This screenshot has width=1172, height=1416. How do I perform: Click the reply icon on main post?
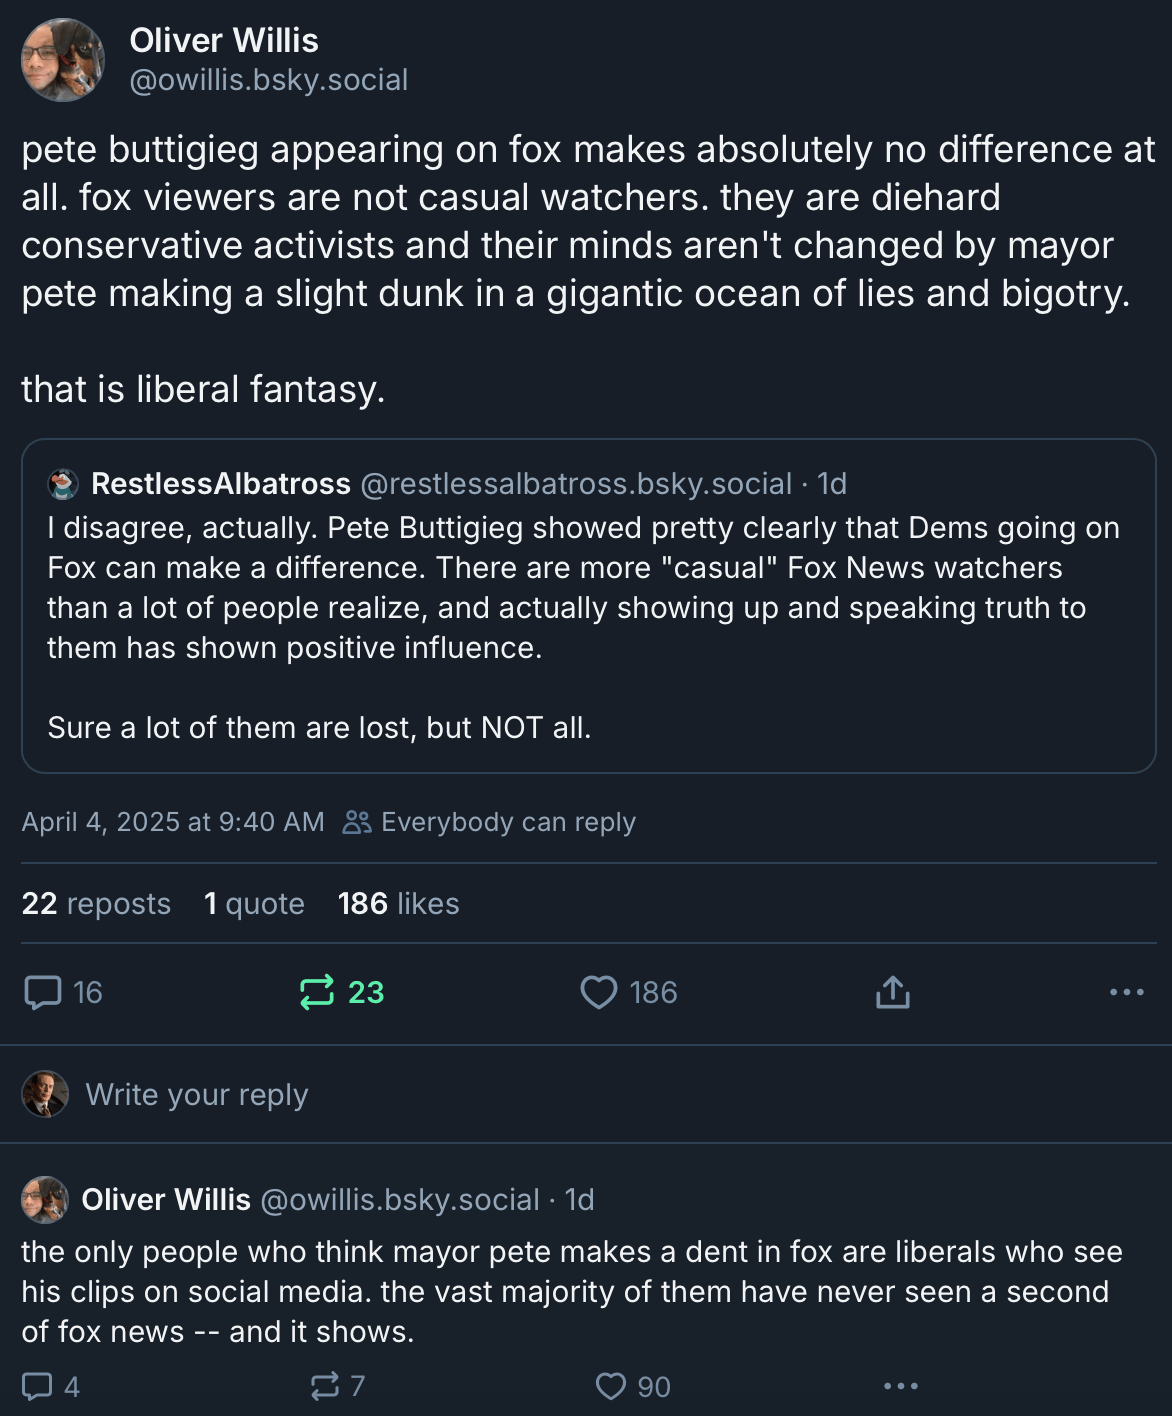[43, 992]
